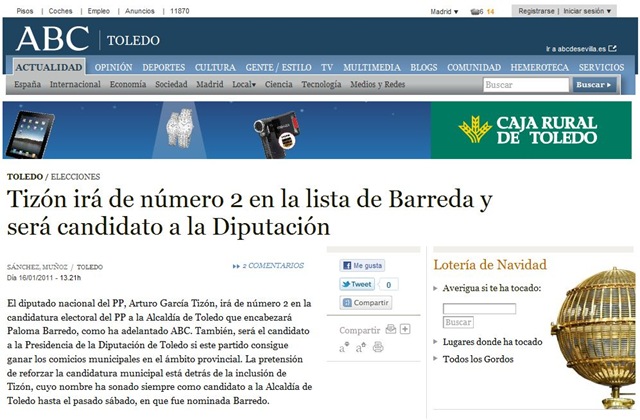640x420 pixels.
Task: Go to the España subsection
Action: (x=27, y=84)
